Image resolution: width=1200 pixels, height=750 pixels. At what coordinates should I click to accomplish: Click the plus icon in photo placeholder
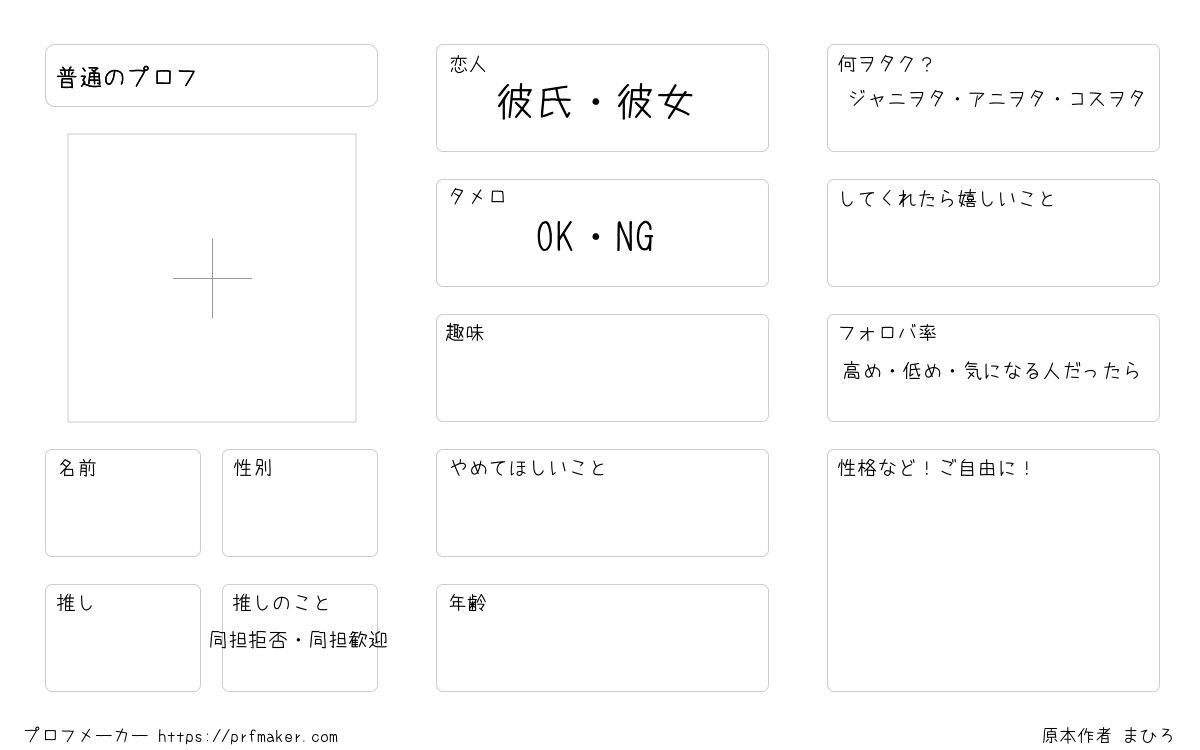coord(212,278)
